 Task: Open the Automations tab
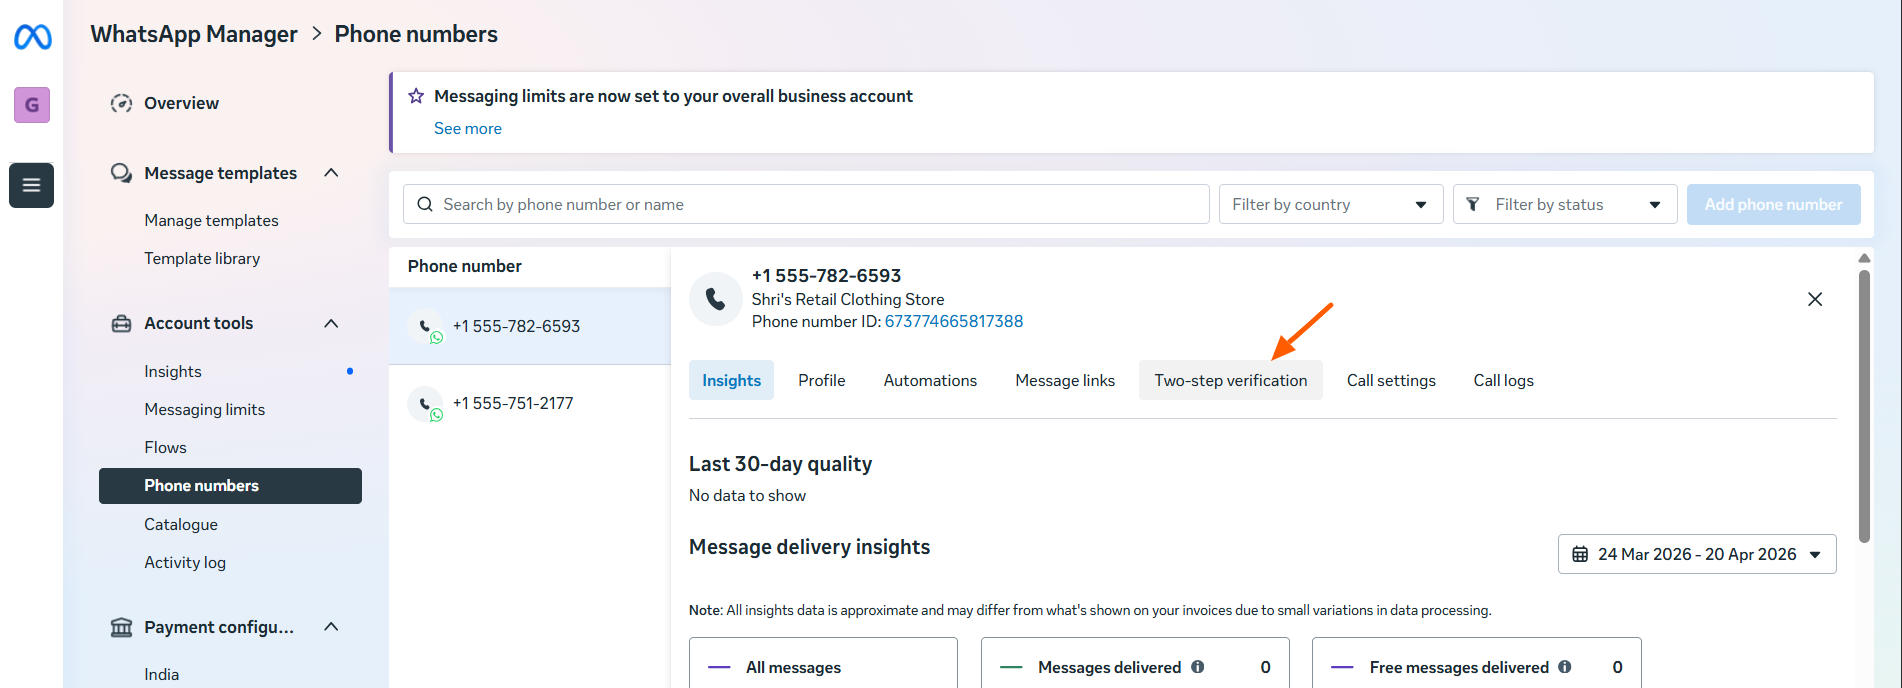[930, 380]
